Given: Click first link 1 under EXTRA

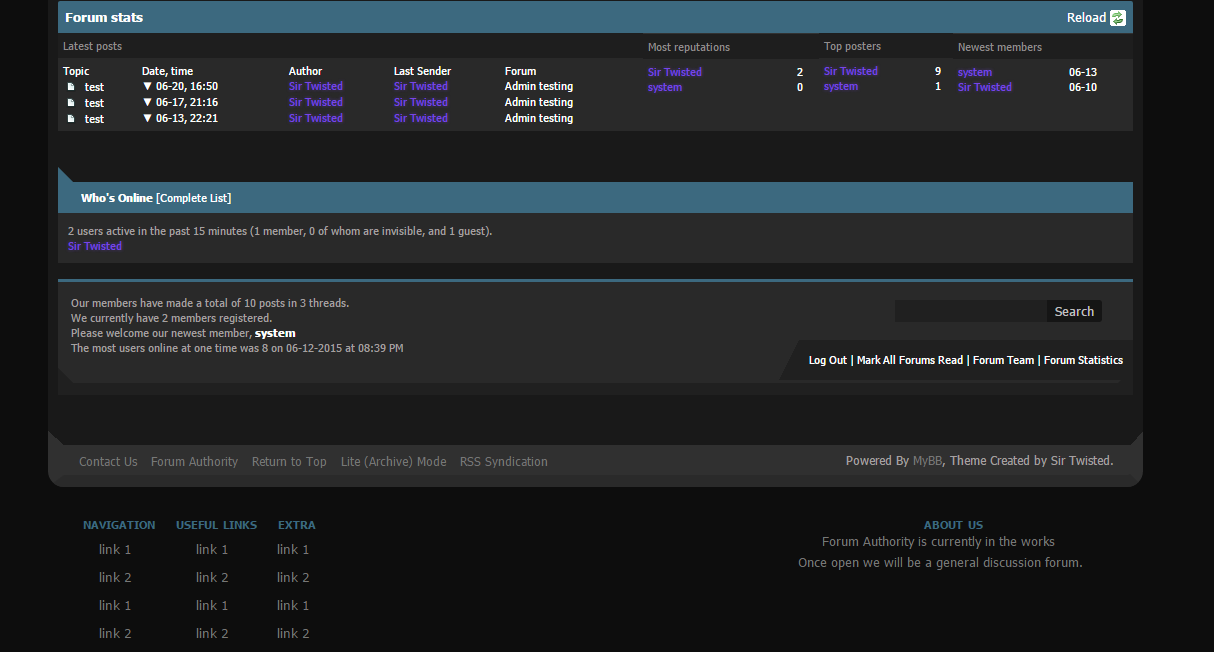Looking at the screenshot, I should tap(293, 550).
